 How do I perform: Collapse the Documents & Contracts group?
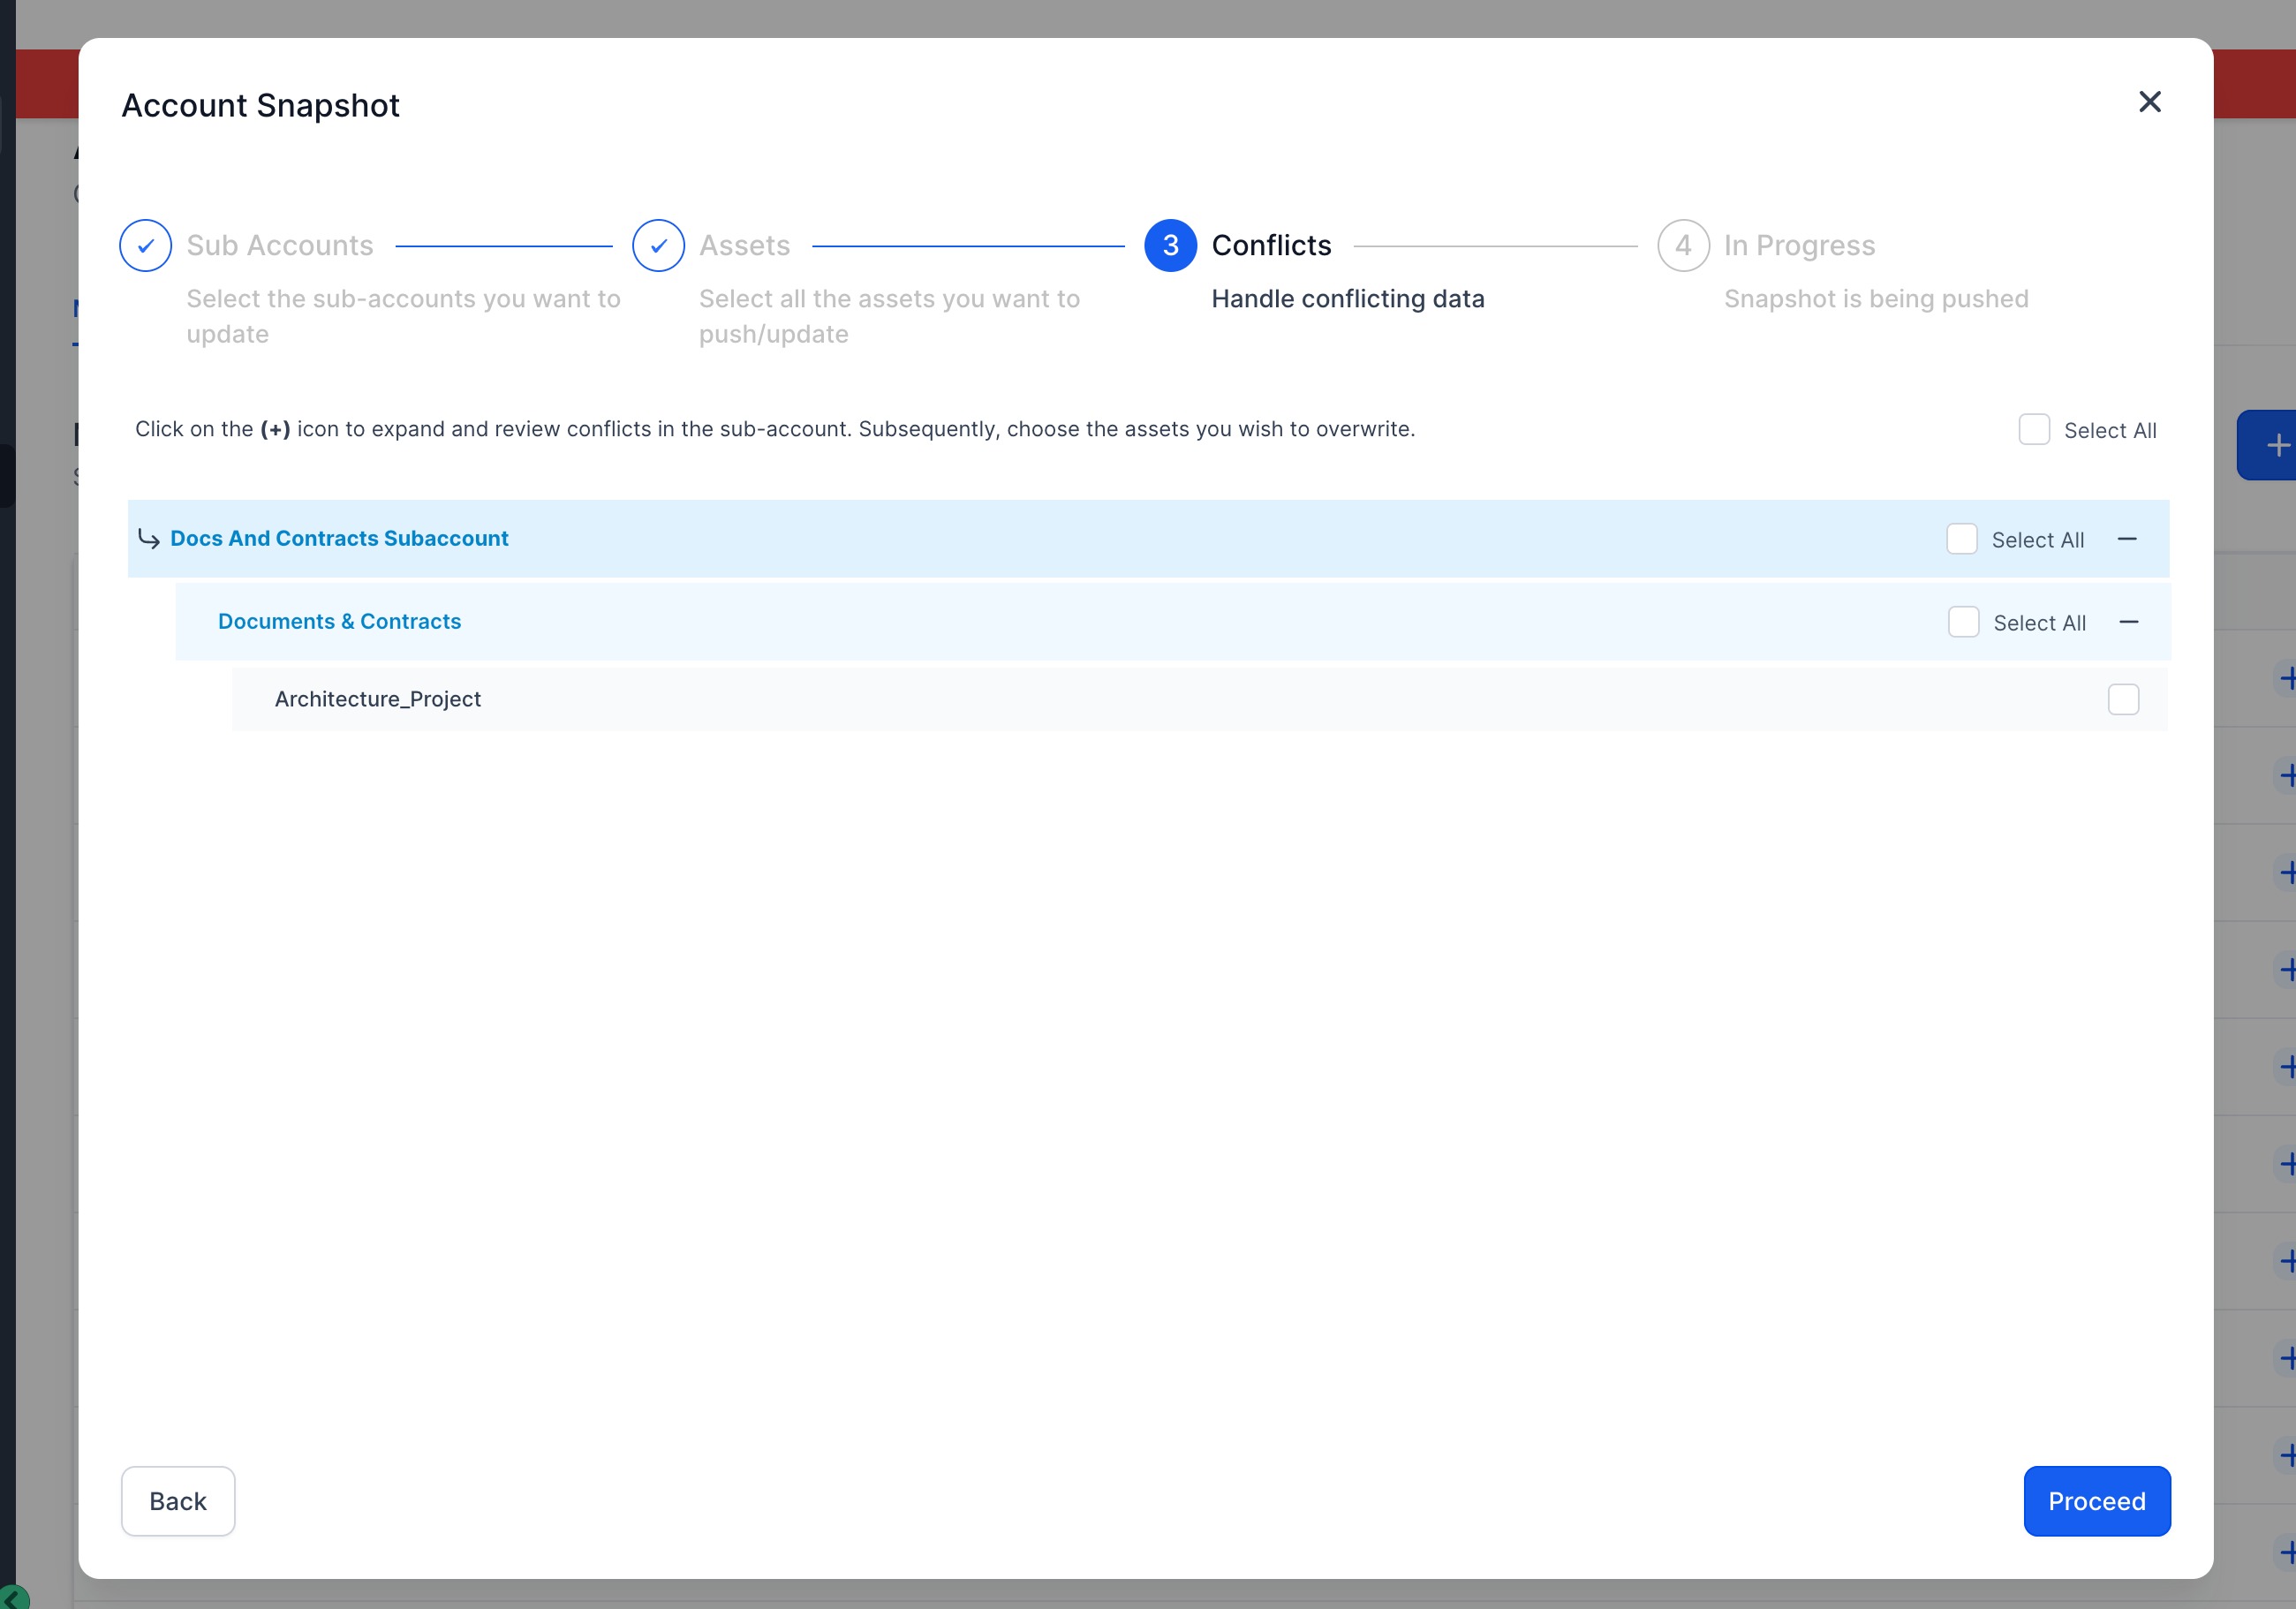(2129, 622)
